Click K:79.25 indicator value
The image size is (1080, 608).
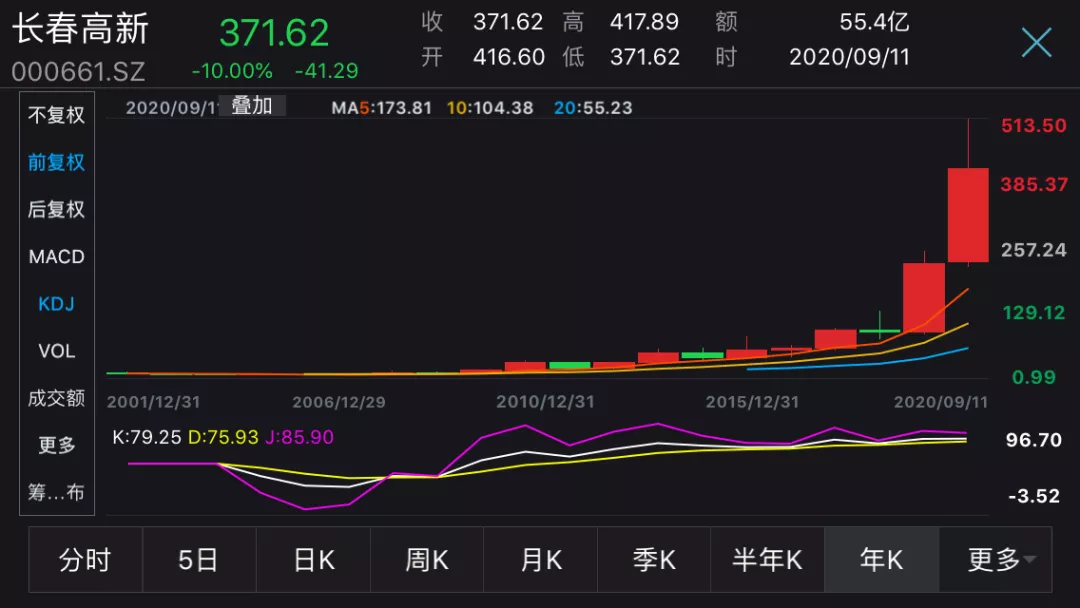pyautogui.click(x=147, y=437)
